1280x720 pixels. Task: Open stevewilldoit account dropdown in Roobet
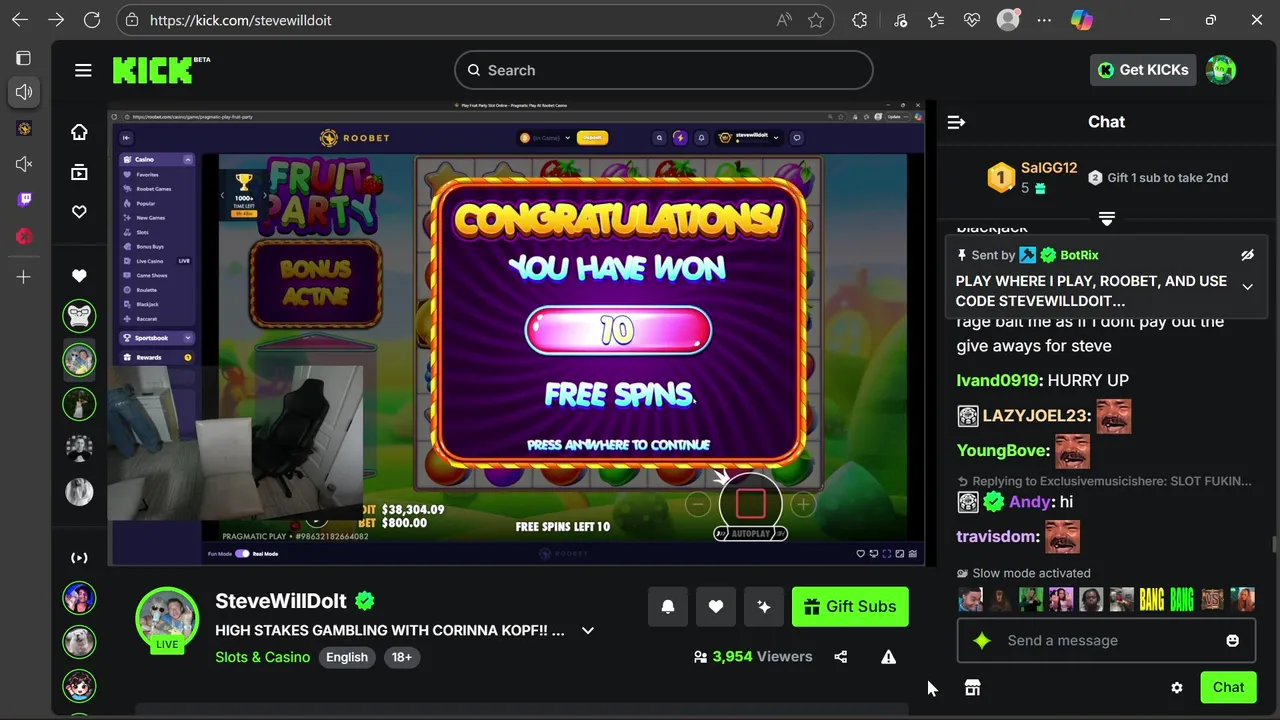749,138
